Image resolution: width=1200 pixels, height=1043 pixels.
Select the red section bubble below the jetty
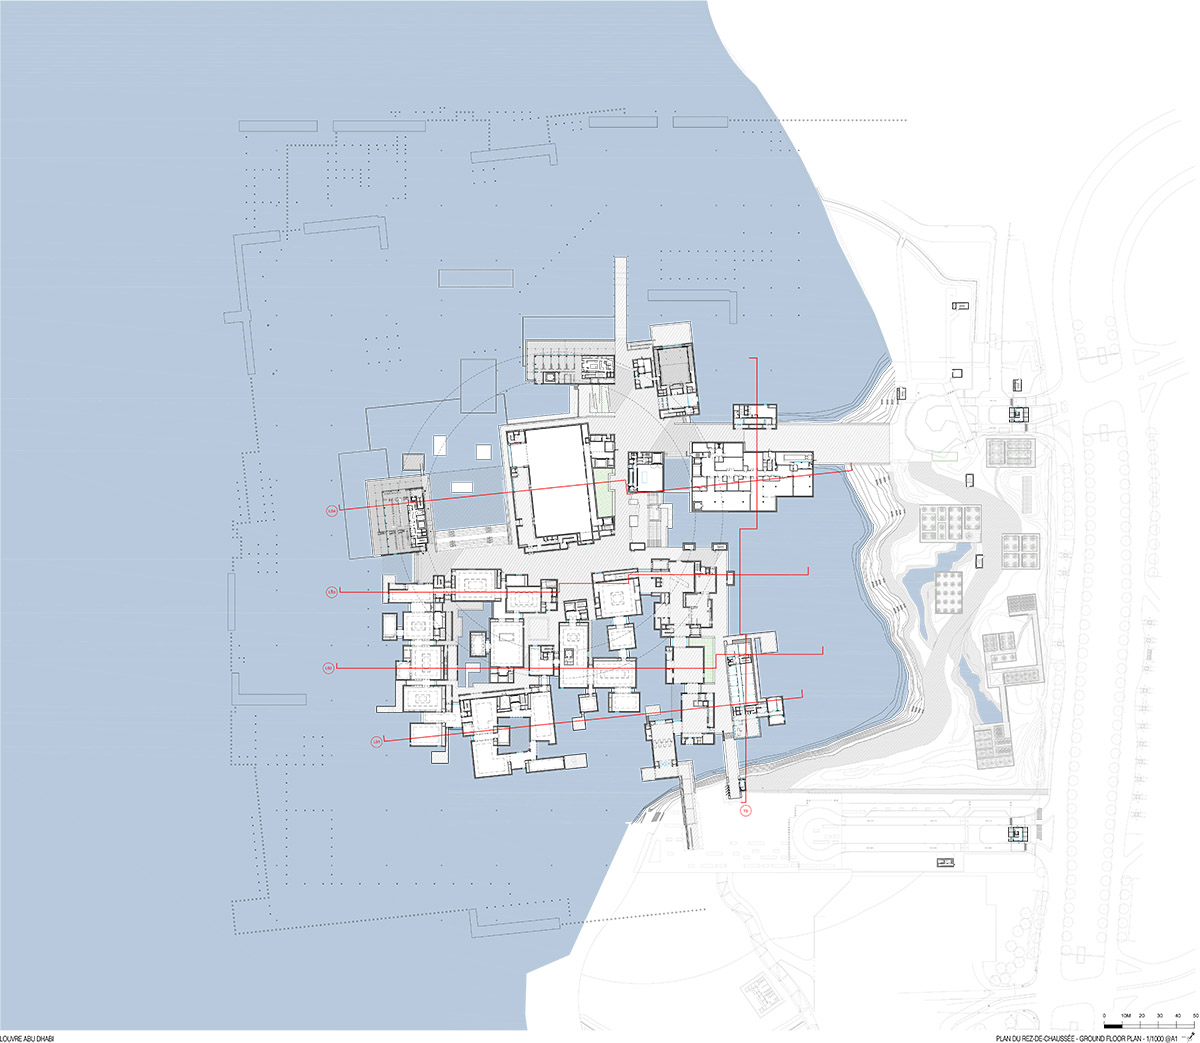744,810
